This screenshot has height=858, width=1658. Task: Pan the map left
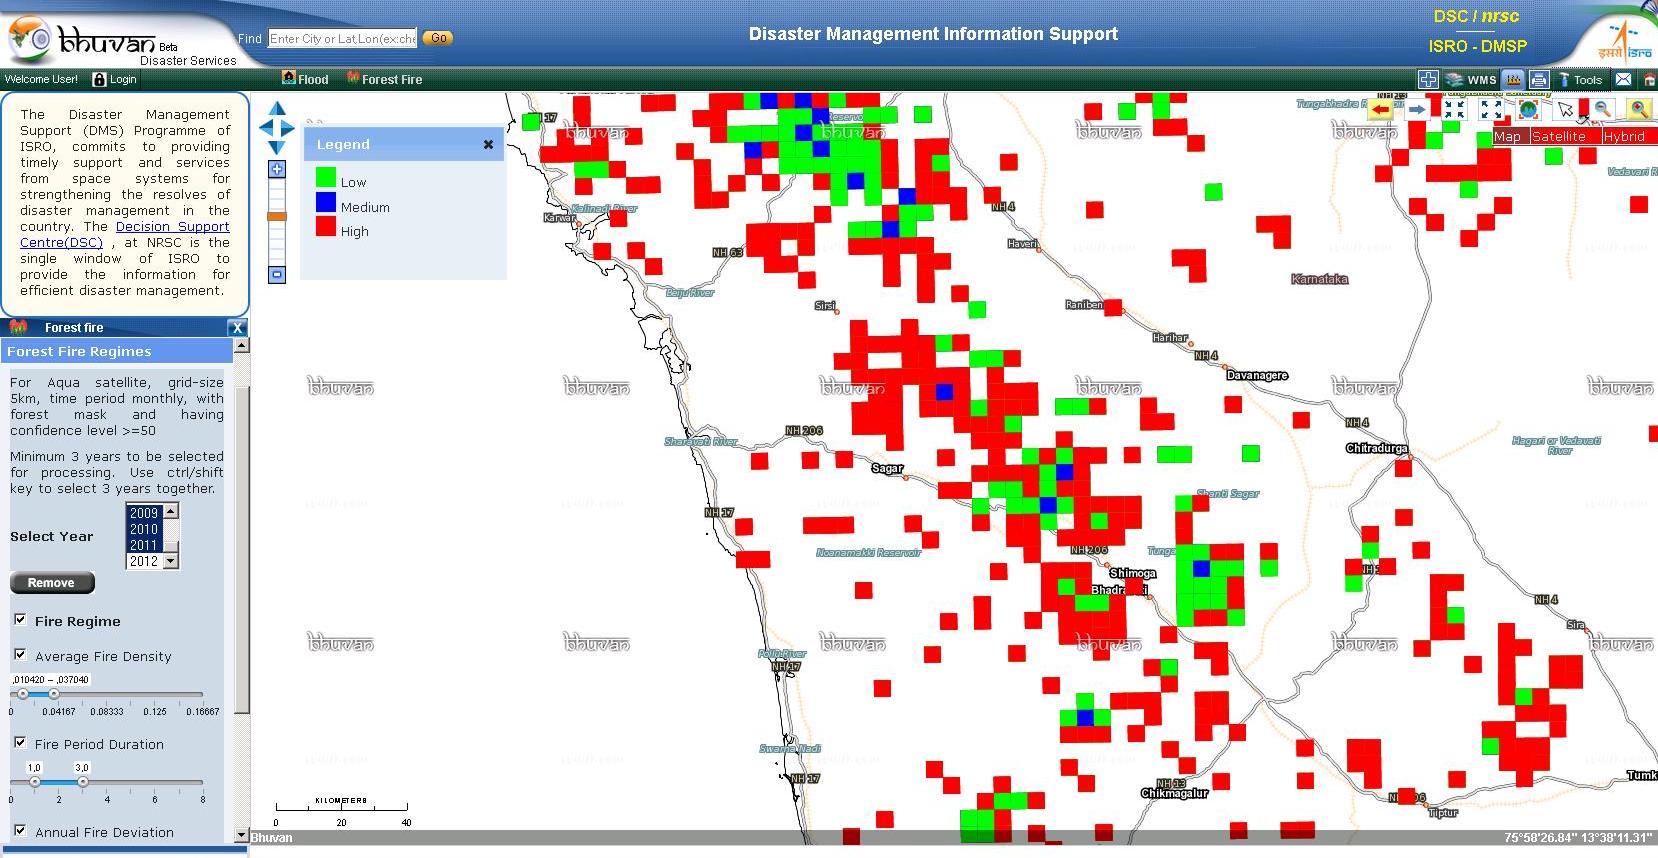pos(265,128)
